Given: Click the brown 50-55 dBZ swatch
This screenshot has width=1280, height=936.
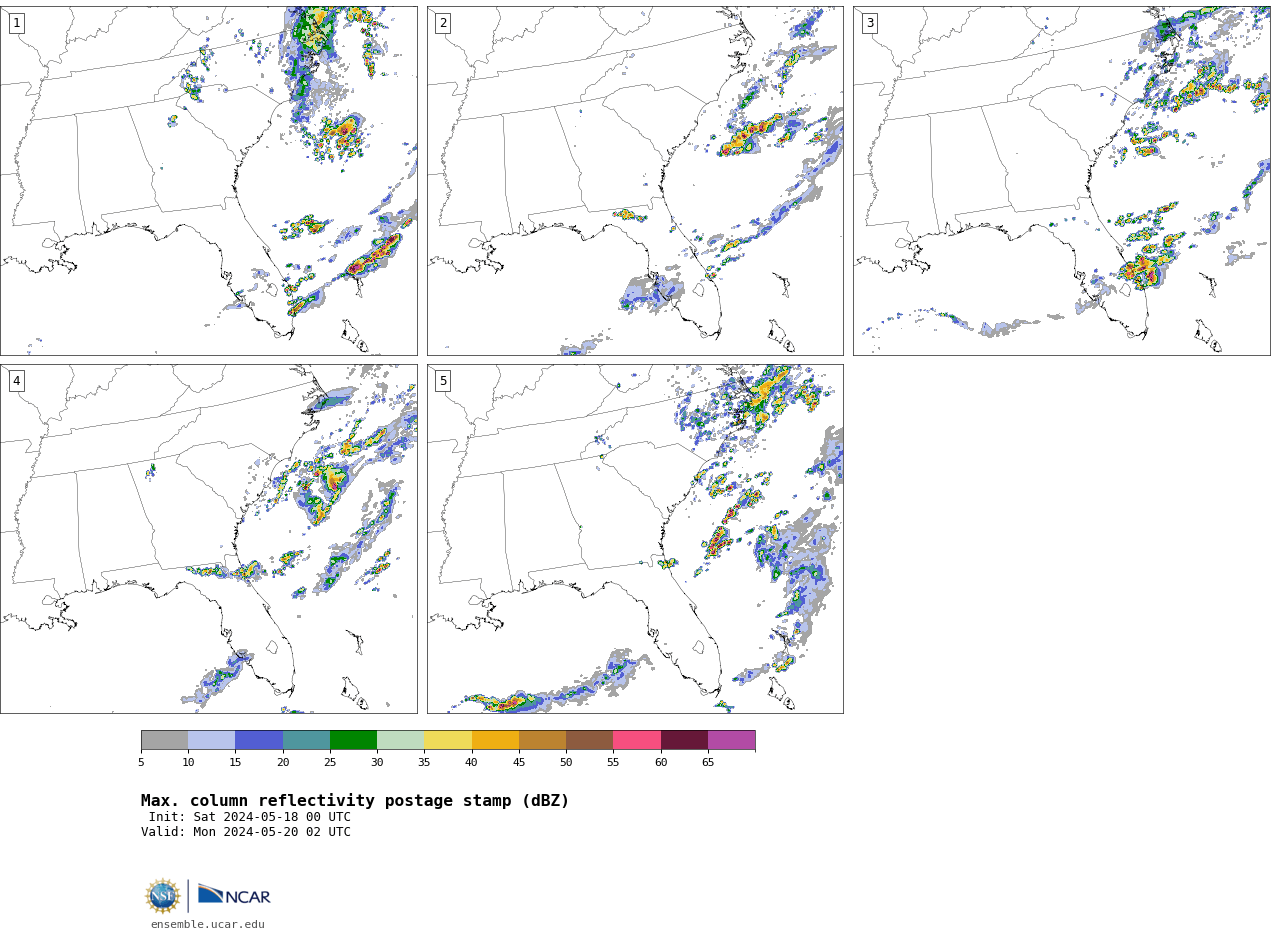Looking at the screenshot, I should 589,740.
